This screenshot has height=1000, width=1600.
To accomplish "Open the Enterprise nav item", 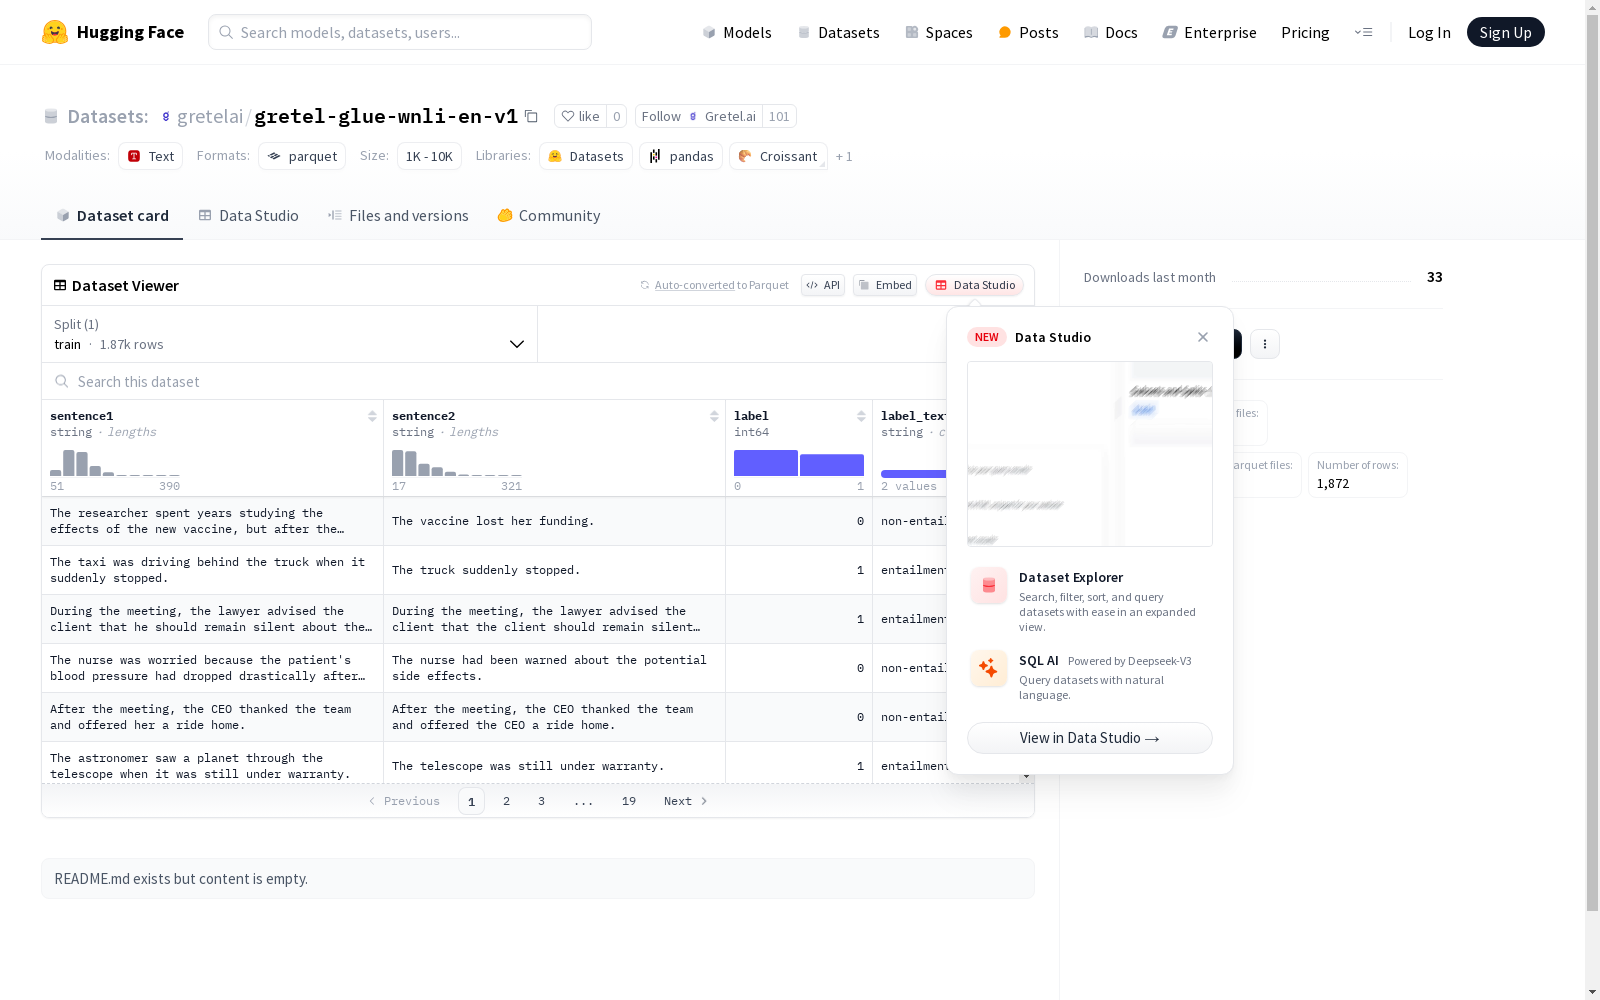I will 1210,32.
